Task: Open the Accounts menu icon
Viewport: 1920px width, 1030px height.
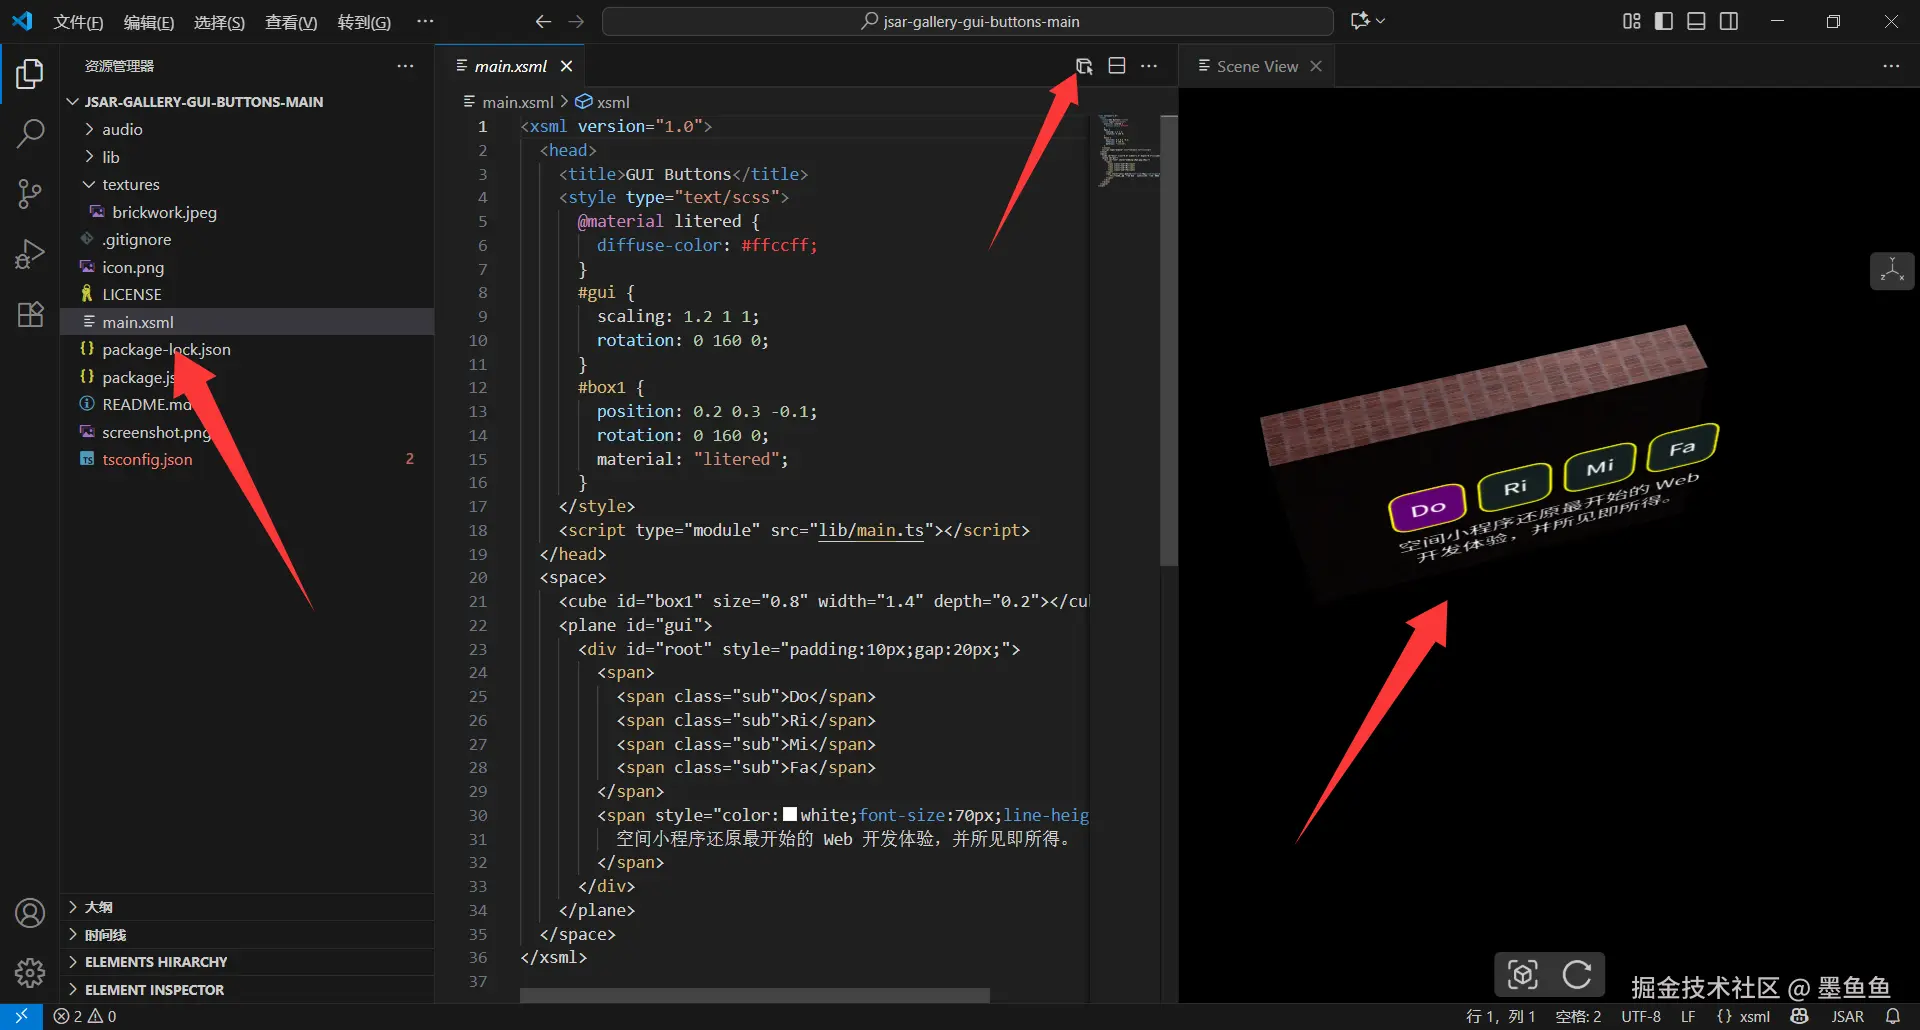Action: pos(30,913)
